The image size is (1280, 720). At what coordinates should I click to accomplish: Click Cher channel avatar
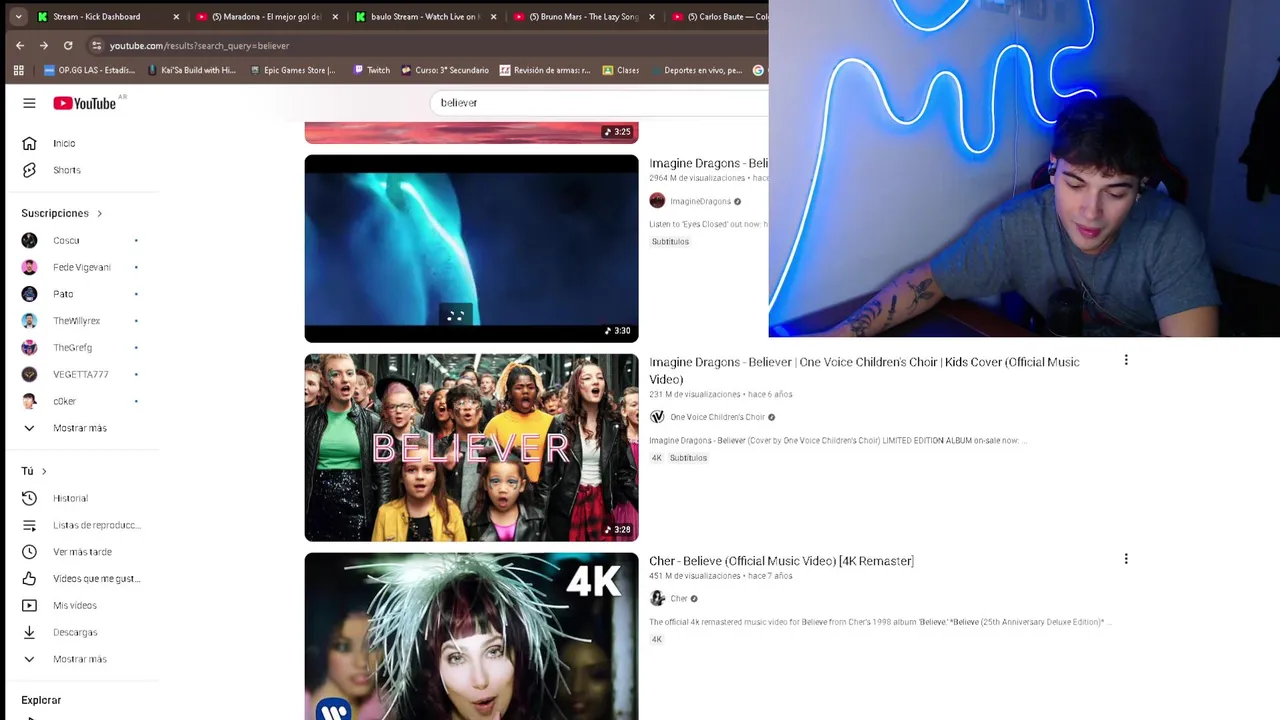point(657,598)
